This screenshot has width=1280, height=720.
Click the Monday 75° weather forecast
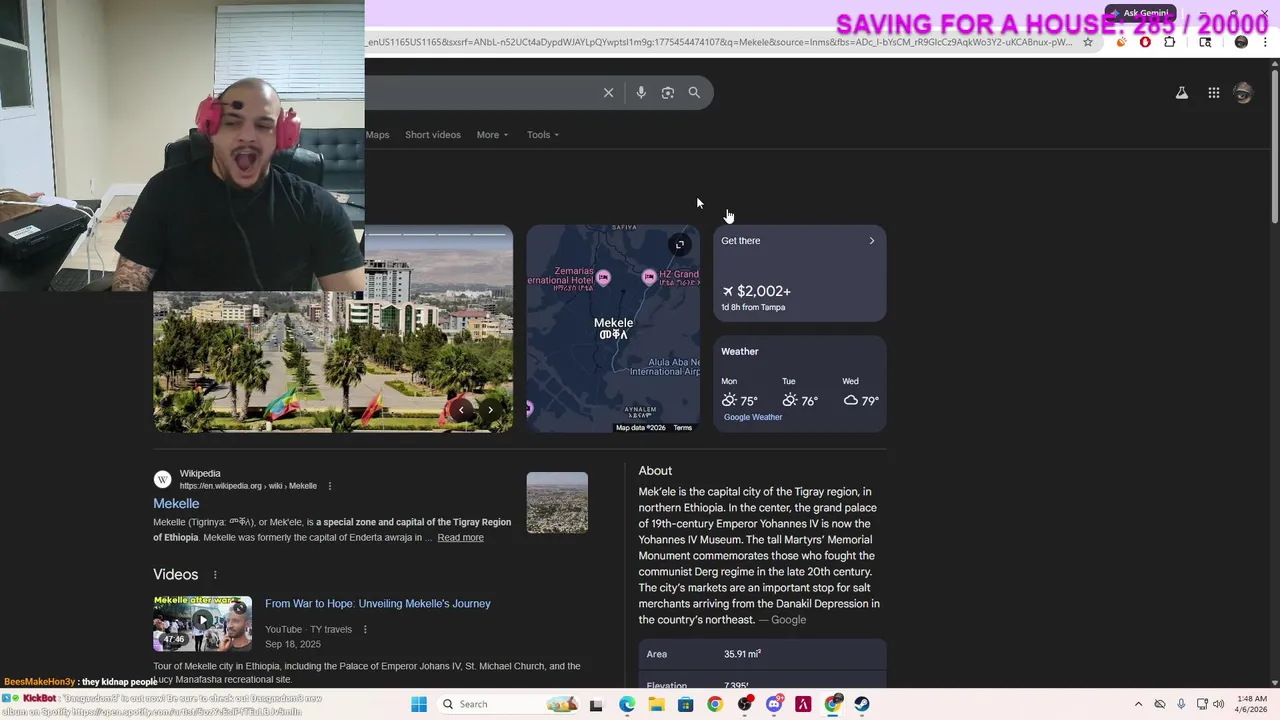point(739,394)
